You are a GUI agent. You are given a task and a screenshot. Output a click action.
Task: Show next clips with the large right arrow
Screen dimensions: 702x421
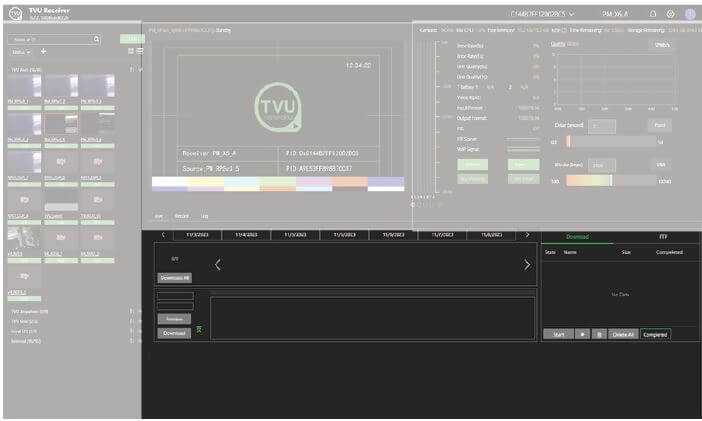(x=527, y=265)
